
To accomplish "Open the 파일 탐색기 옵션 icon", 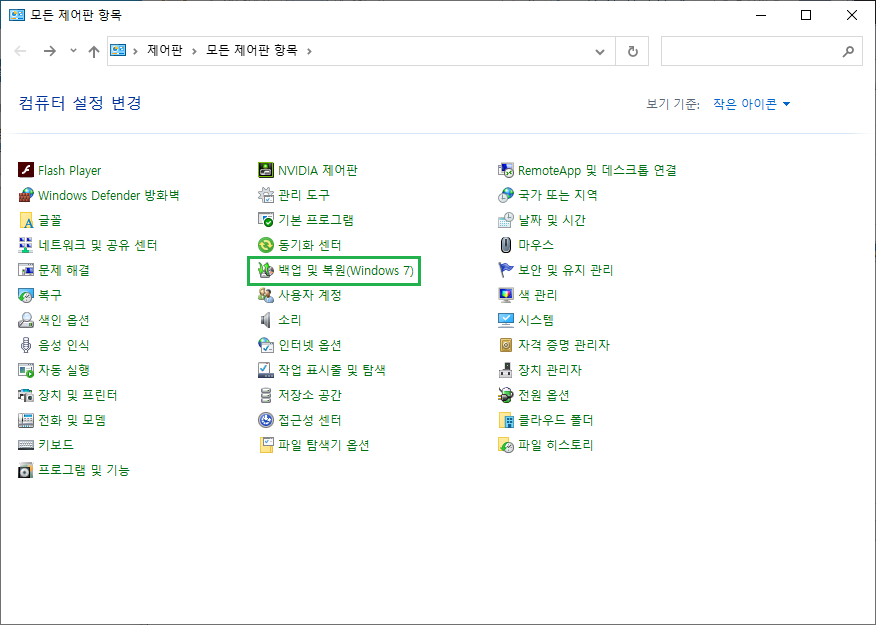I will (x=266, y=445).
